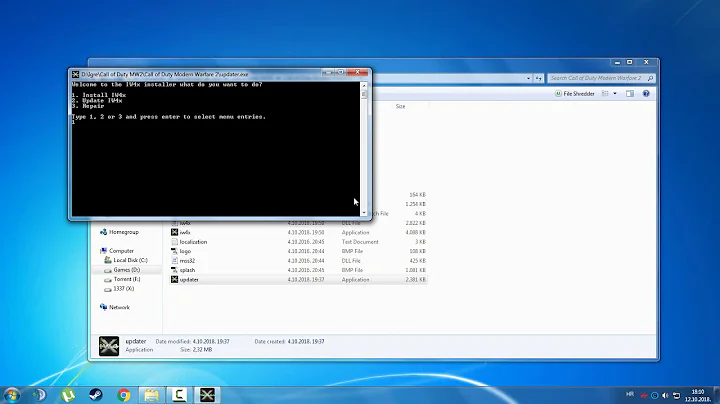720x404 pixels.
Task: Click the volume icon in system tray
Action: click(665, 395)
